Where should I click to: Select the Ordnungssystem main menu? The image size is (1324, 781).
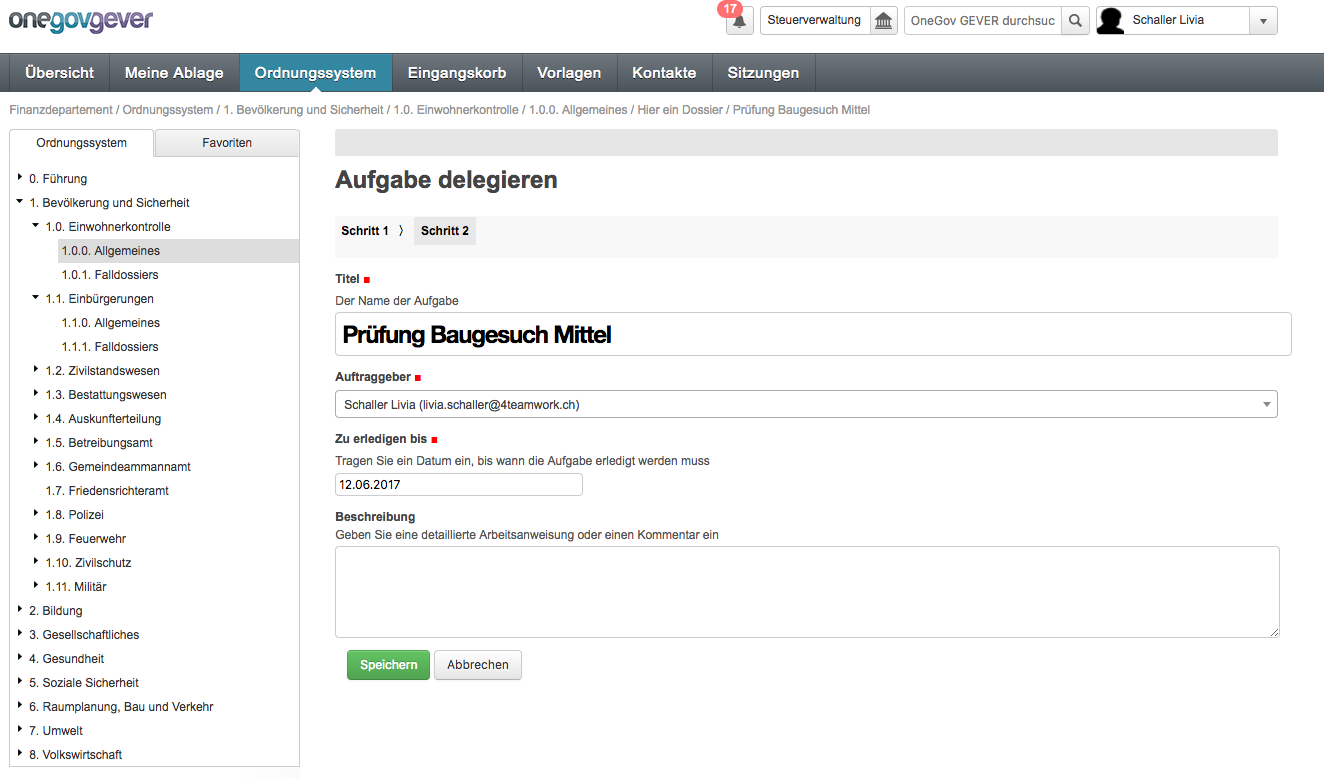coord(316,73)
